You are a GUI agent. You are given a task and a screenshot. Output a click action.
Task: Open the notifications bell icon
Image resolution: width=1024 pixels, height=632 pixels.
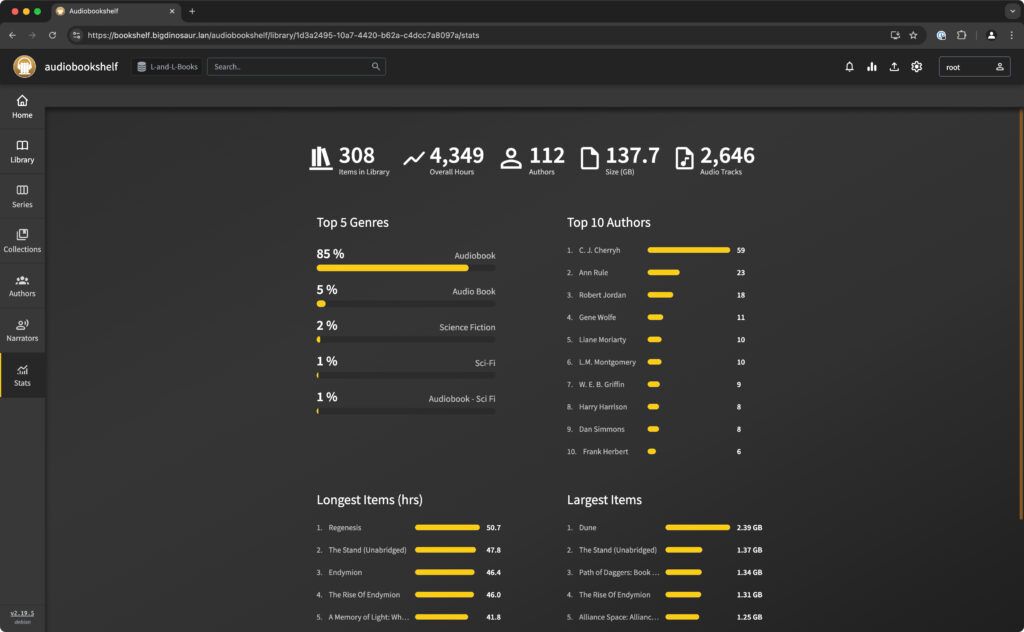coord(849,67)
